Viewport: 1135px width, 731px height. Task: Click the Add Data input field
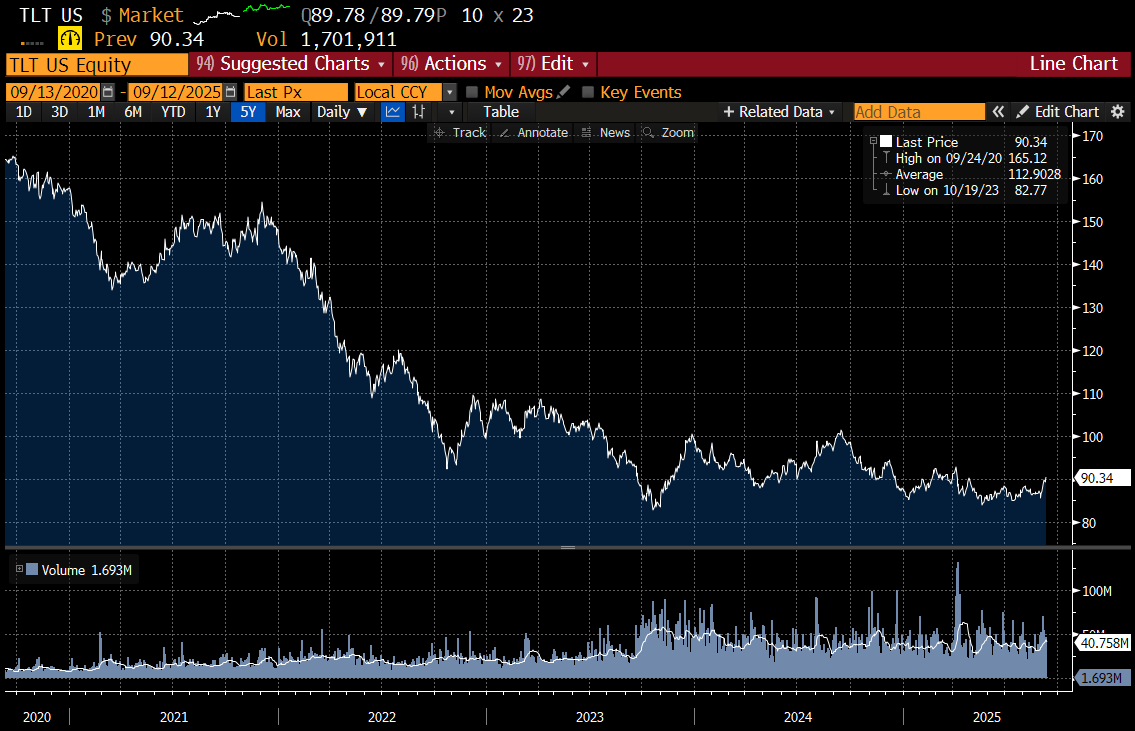pyautogui.click(x=919, y=111)
